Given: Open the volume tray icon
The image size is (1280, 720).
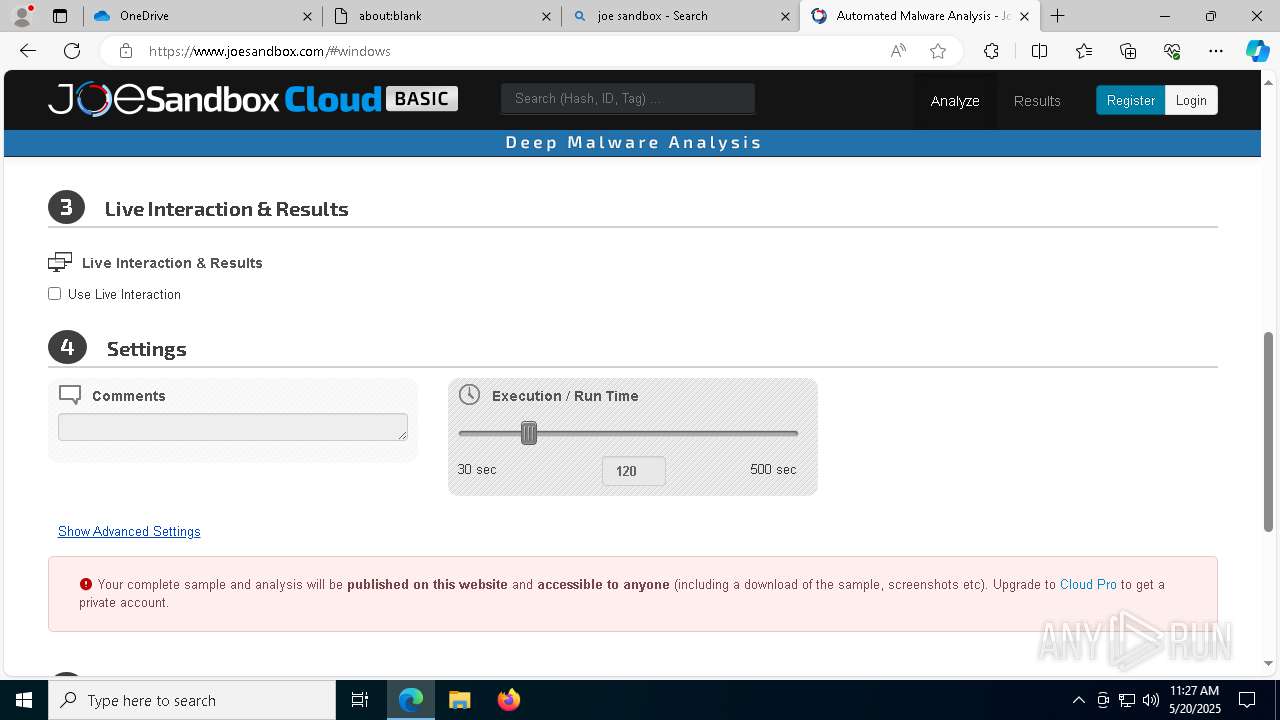Looking at the screenshot, I should point(1151,700).
